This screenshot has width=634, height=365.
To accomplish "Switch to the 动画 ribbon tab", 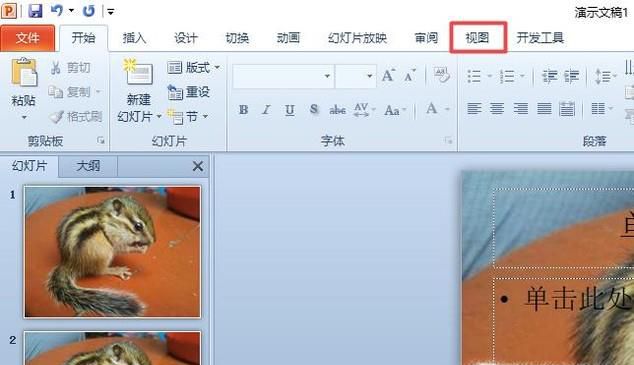I will 288,38.
